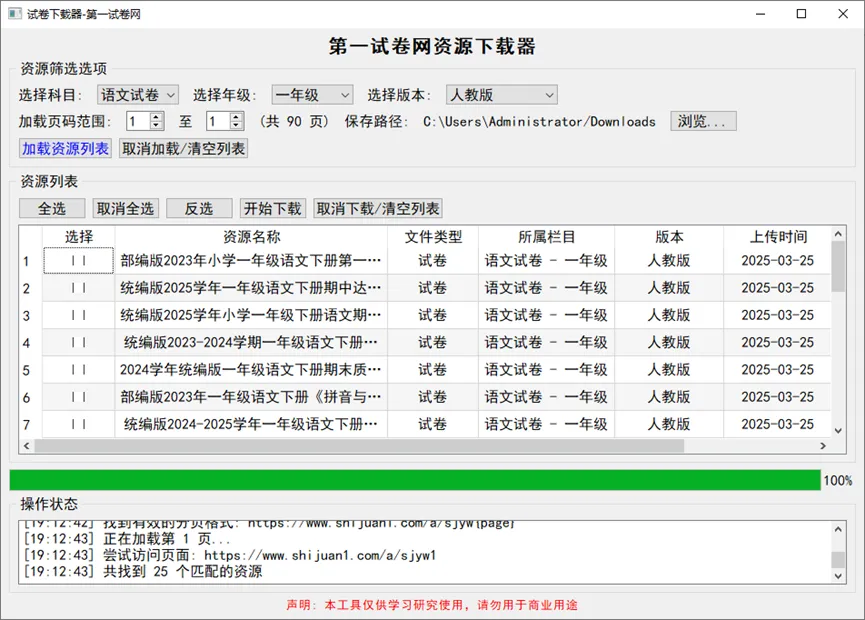Toggle the selection checkbox in row 6
This screenshot has height=620, width=865.
[x=78, y=397]
